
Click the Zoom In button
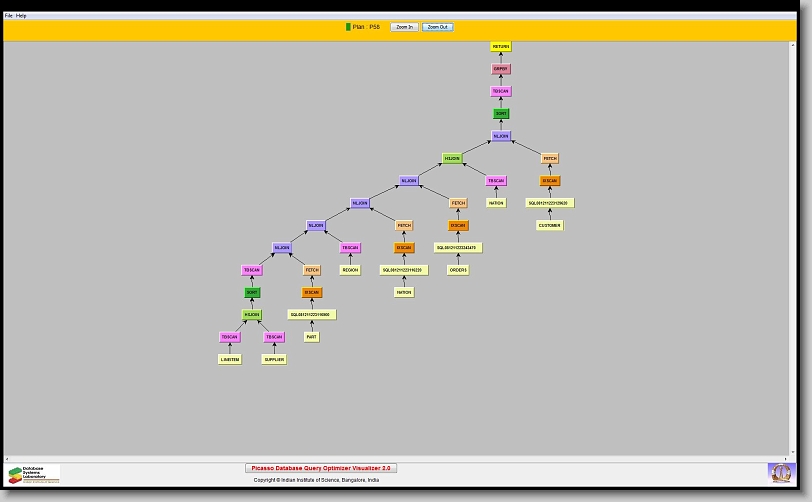point(404,27)
